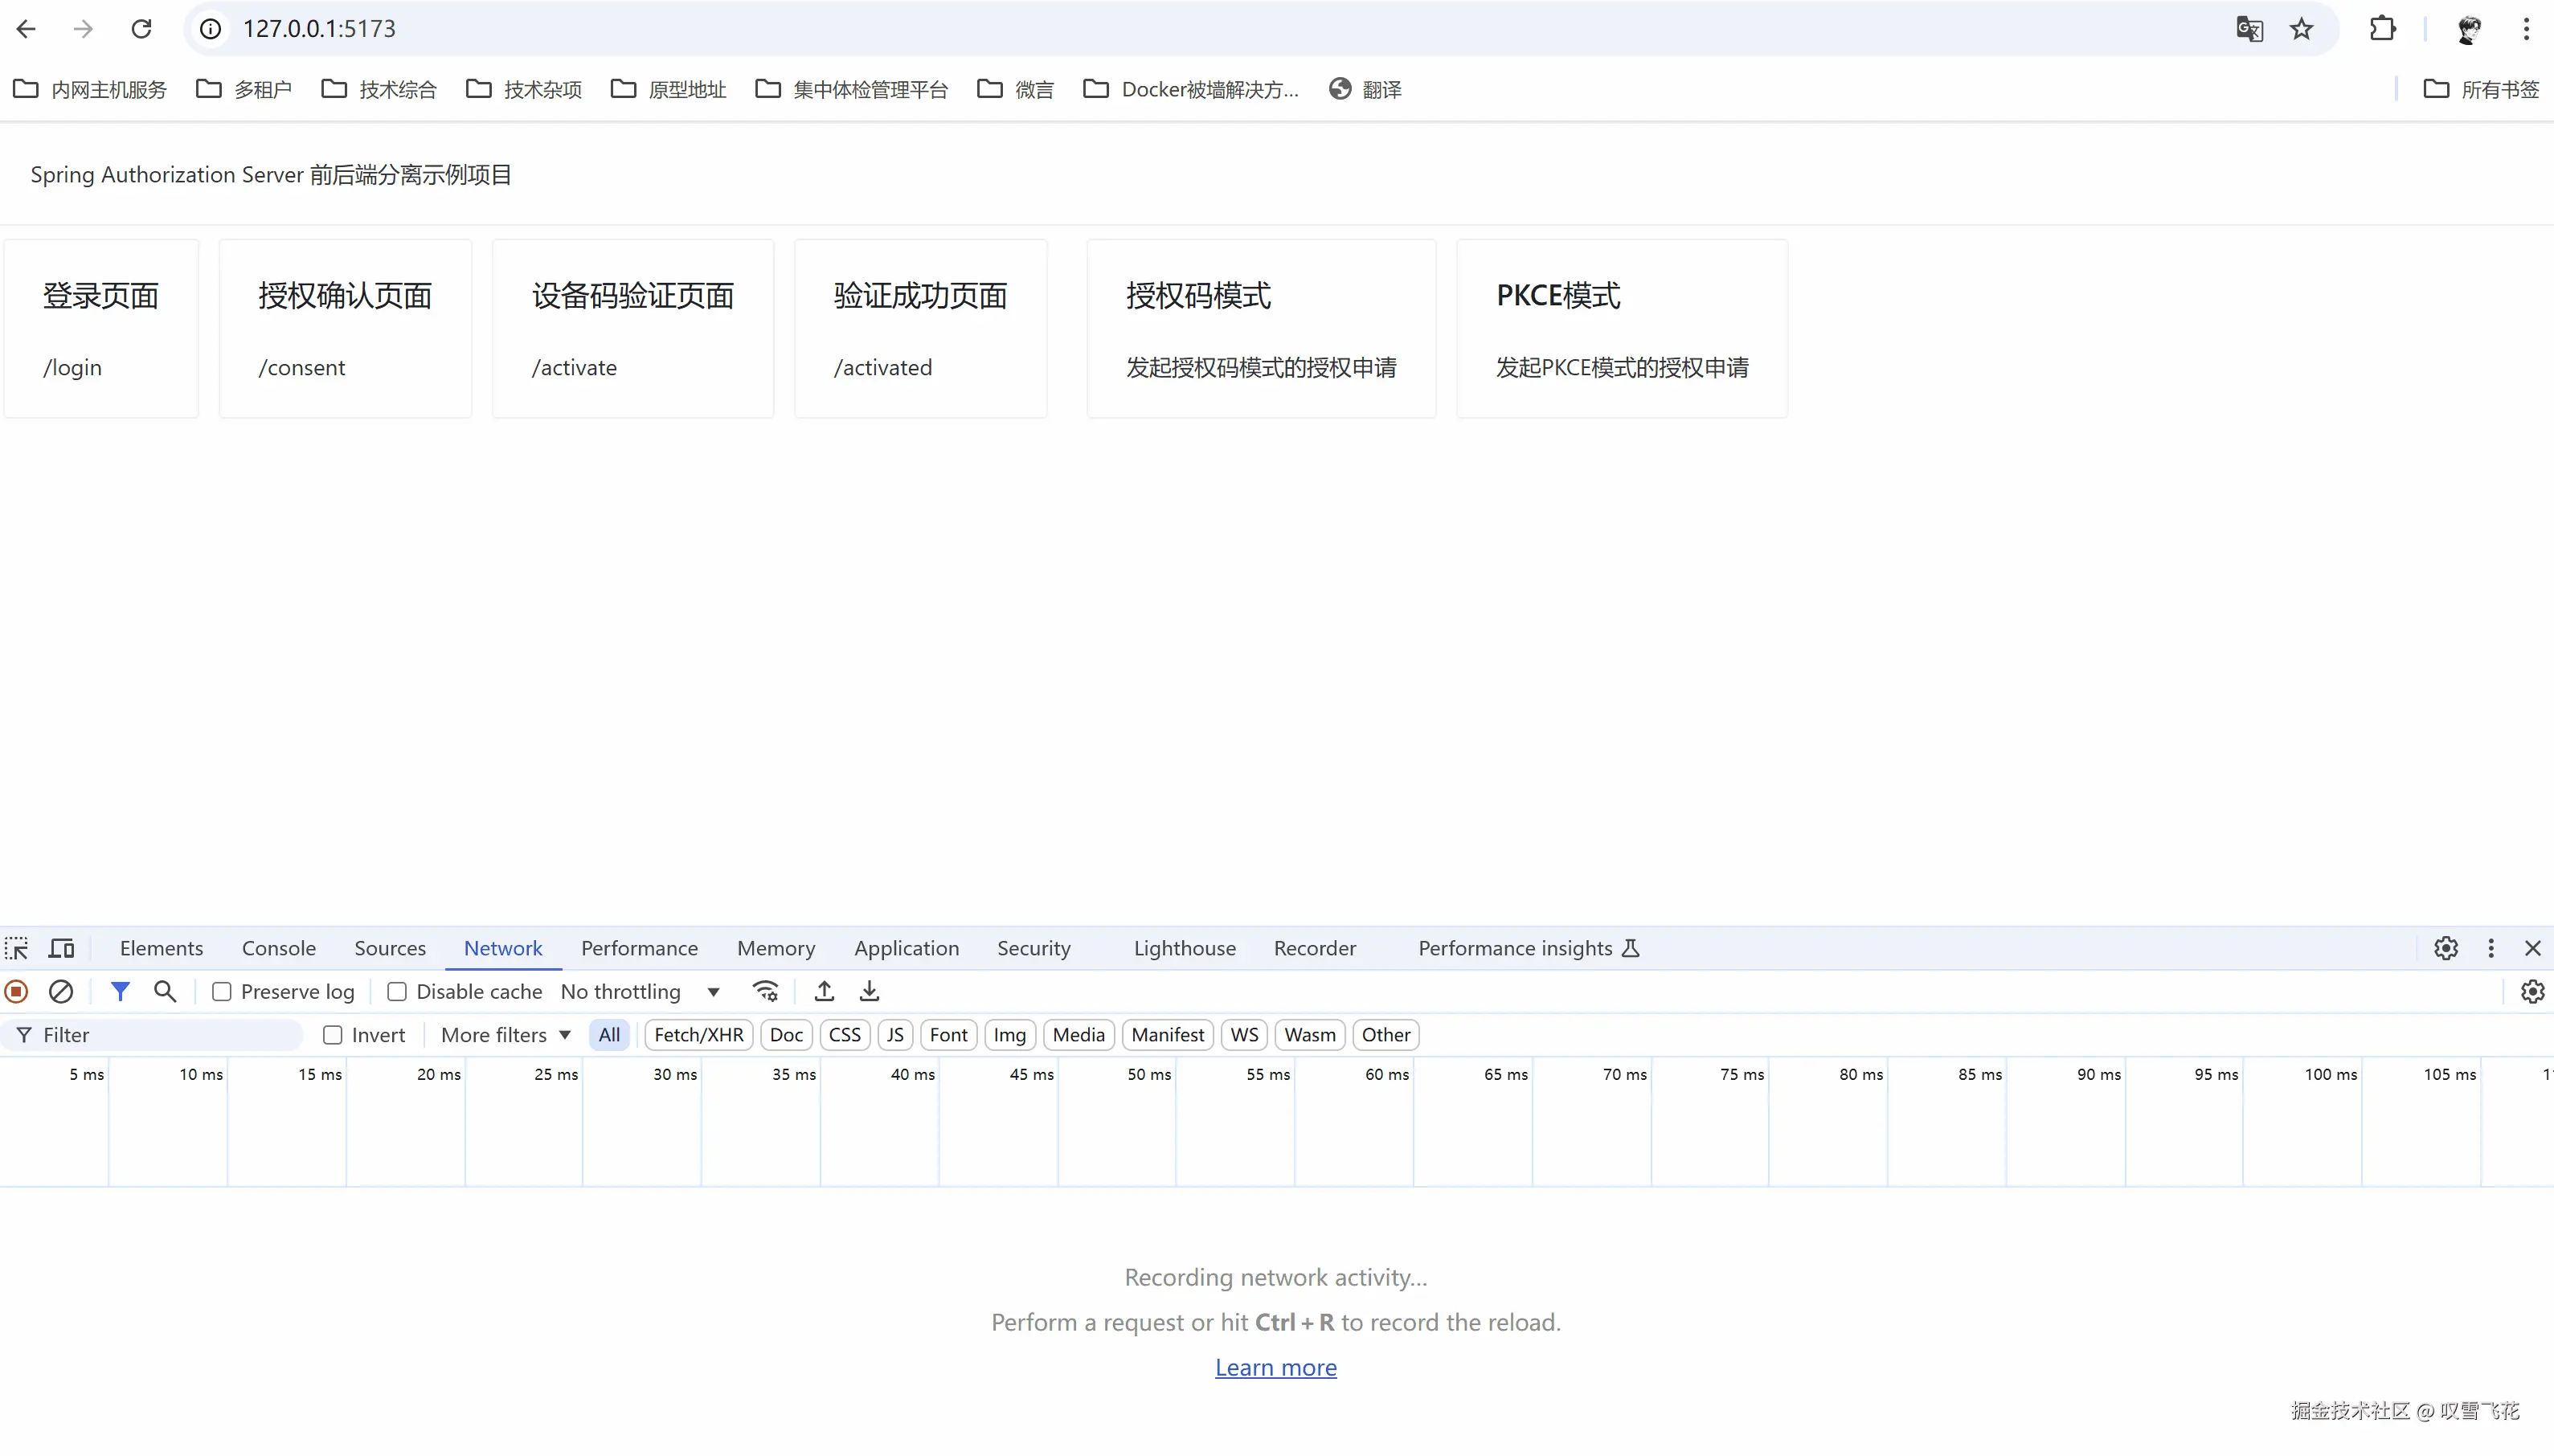Open the profile avatar menu
This screenshot has height=1456, width=2554.
tap(2469, 29)
